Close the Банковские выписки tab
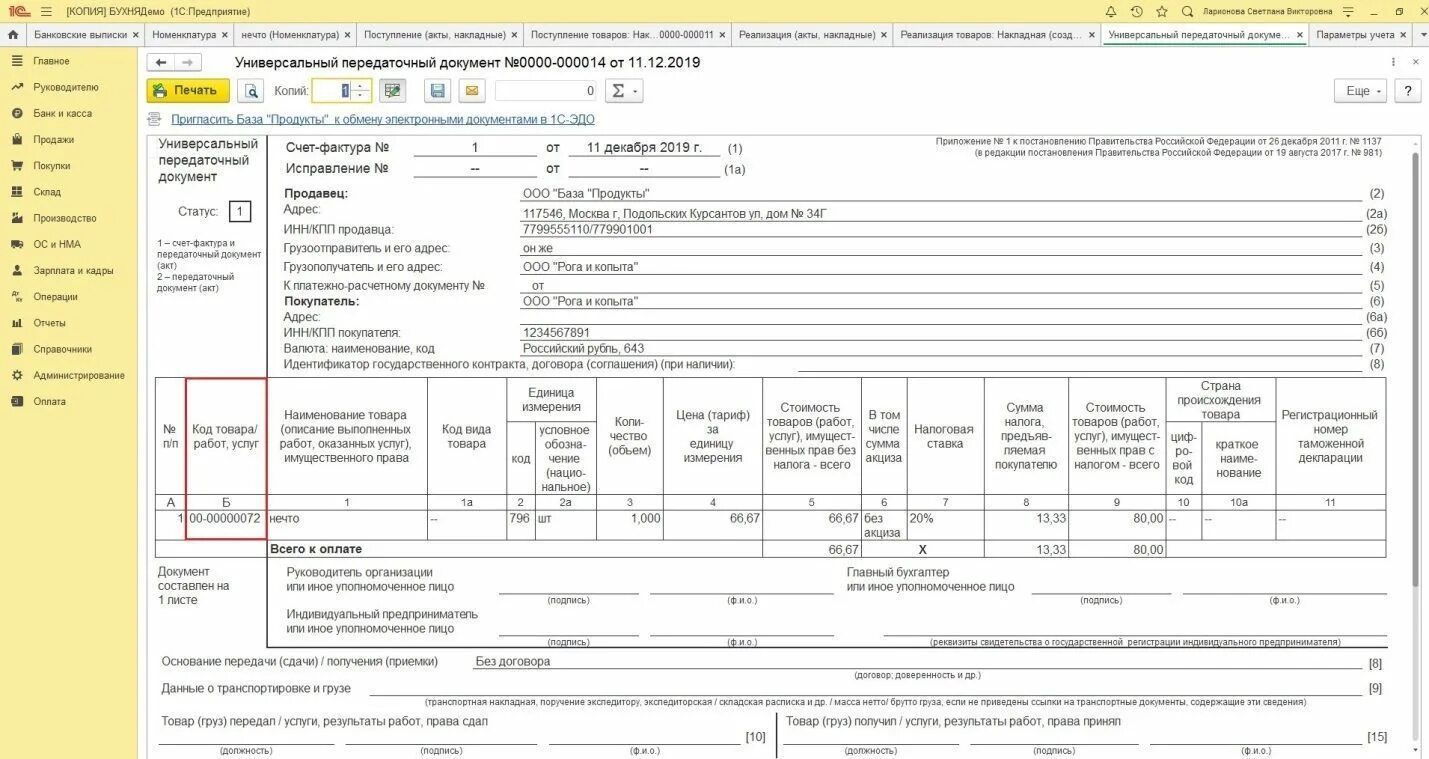The image size is (1429, 759). [x=137, y=34]
